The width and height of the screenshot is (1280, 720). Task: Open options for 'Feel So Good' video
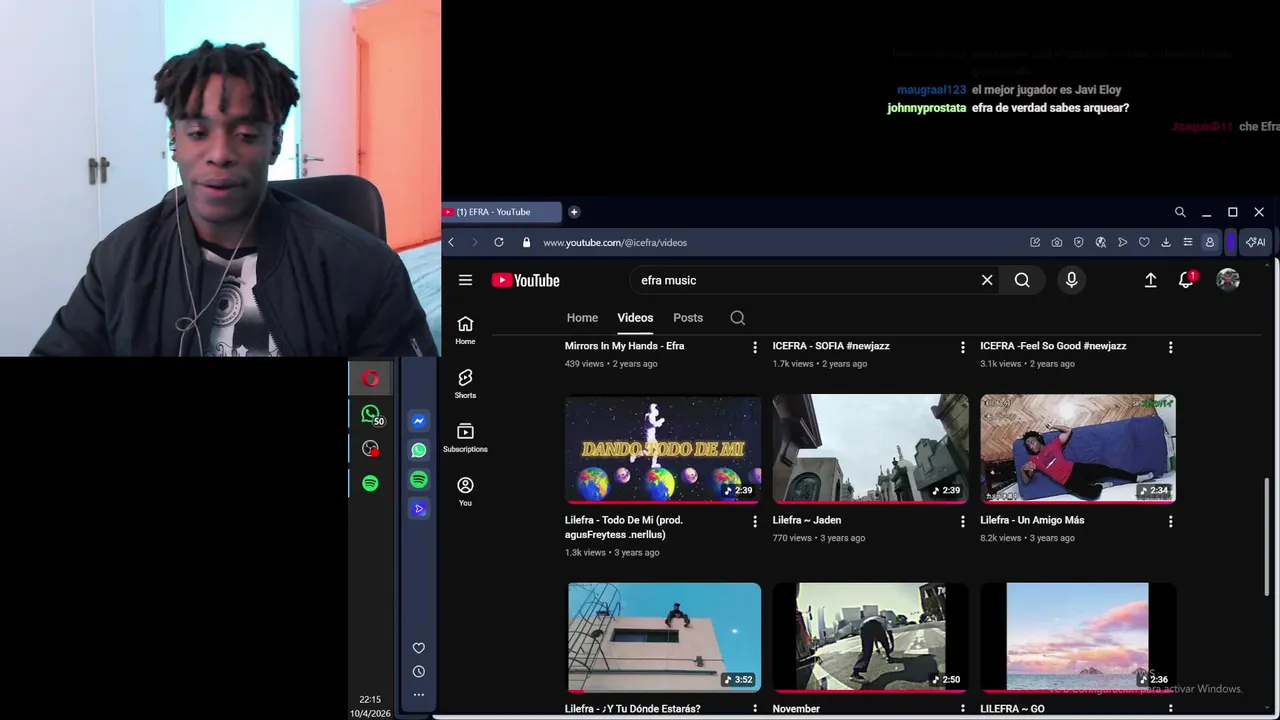(1171, 347)
